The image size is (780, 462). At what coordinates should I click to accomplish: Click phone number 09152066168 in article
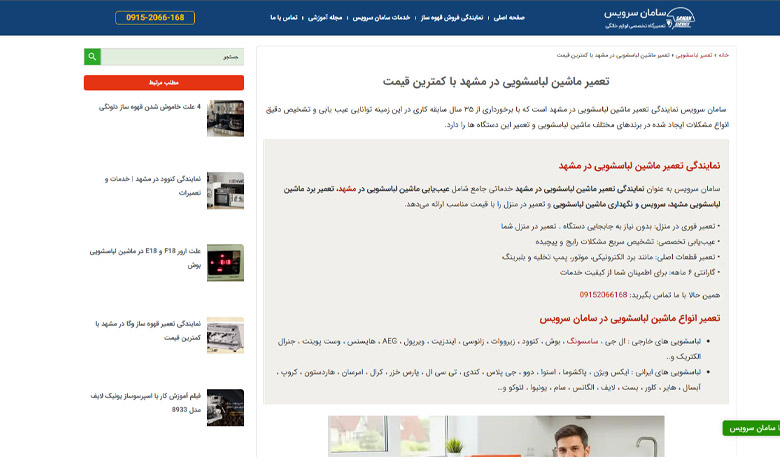click(603, 295)
